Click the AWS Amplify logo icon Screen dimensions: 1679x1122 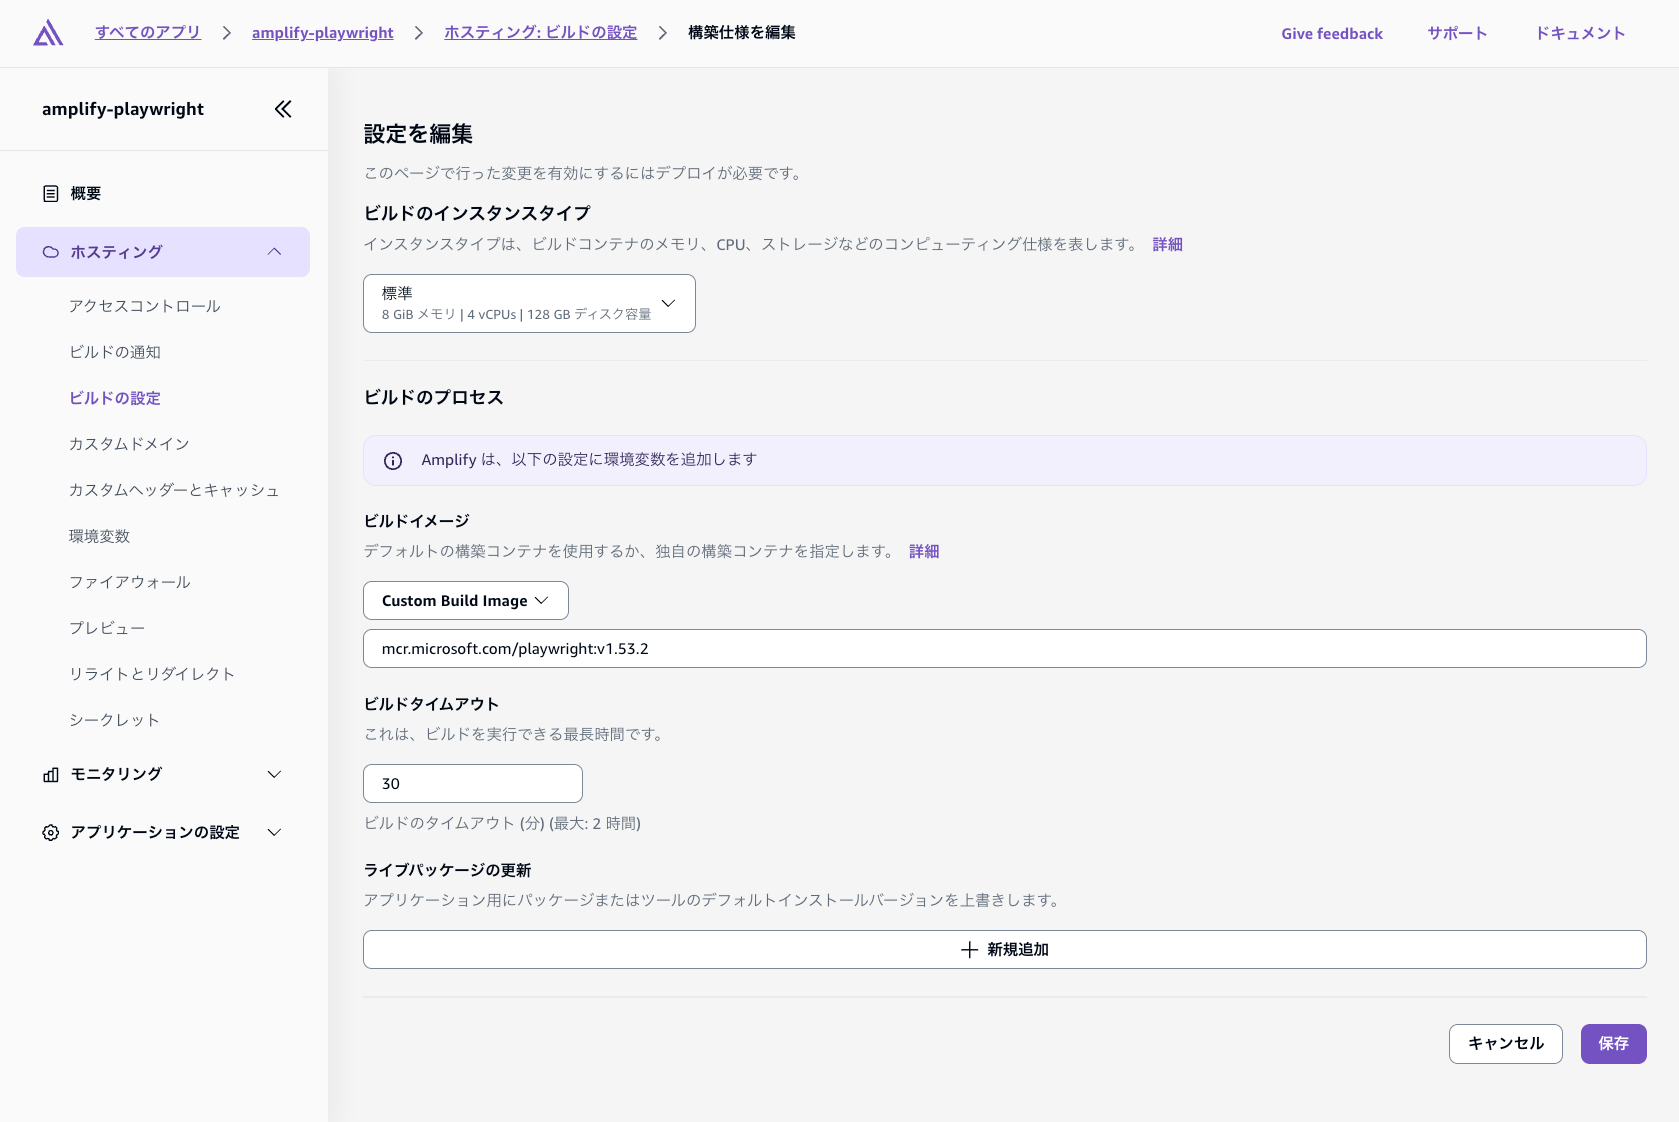pos(48,33)
